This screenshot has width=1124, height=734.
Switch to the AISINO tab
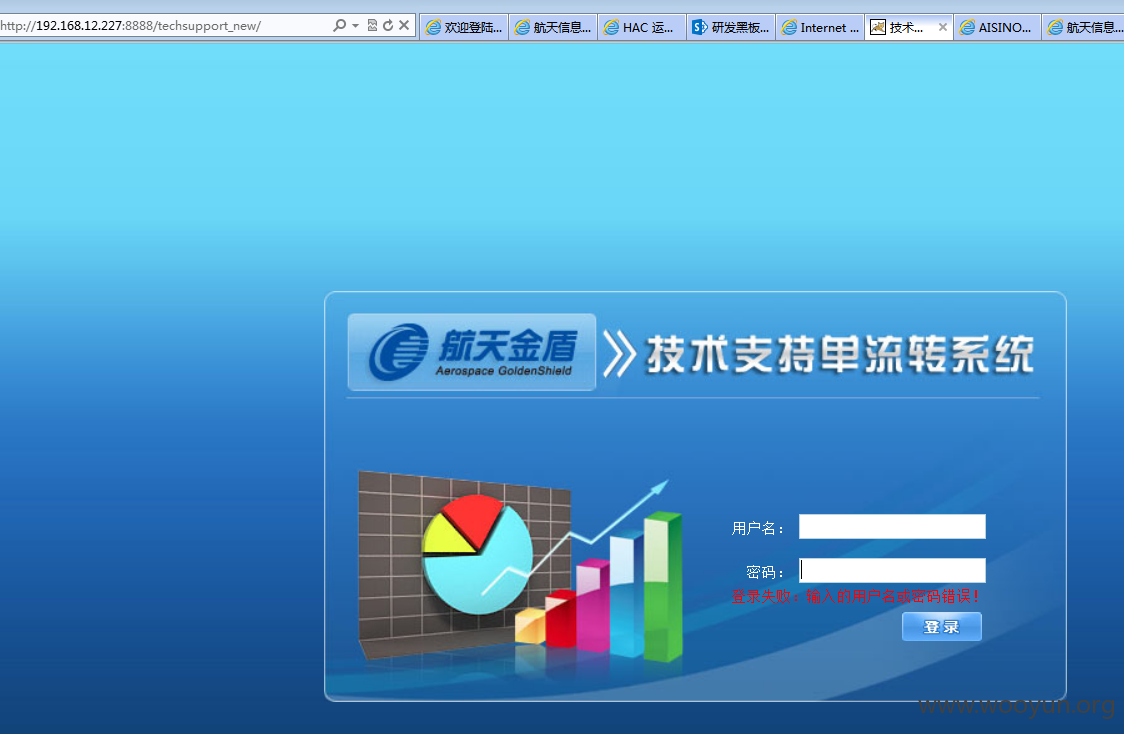click(x=998, y=28)
